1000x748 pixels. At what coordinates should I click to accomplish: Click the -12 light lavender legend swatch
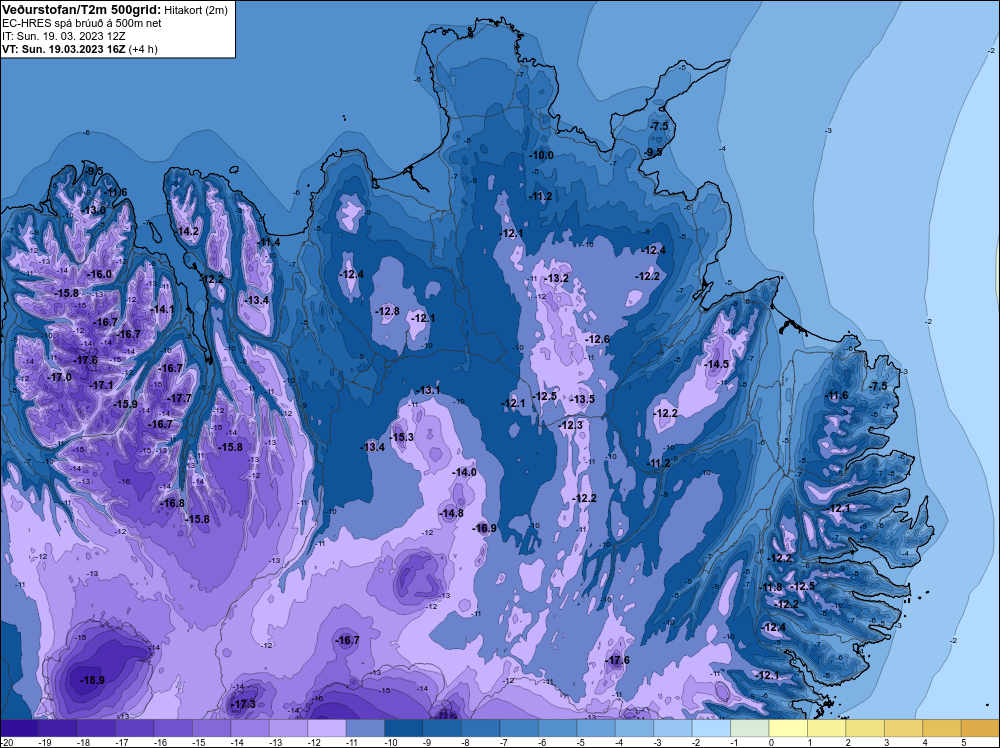coord(327,728)
